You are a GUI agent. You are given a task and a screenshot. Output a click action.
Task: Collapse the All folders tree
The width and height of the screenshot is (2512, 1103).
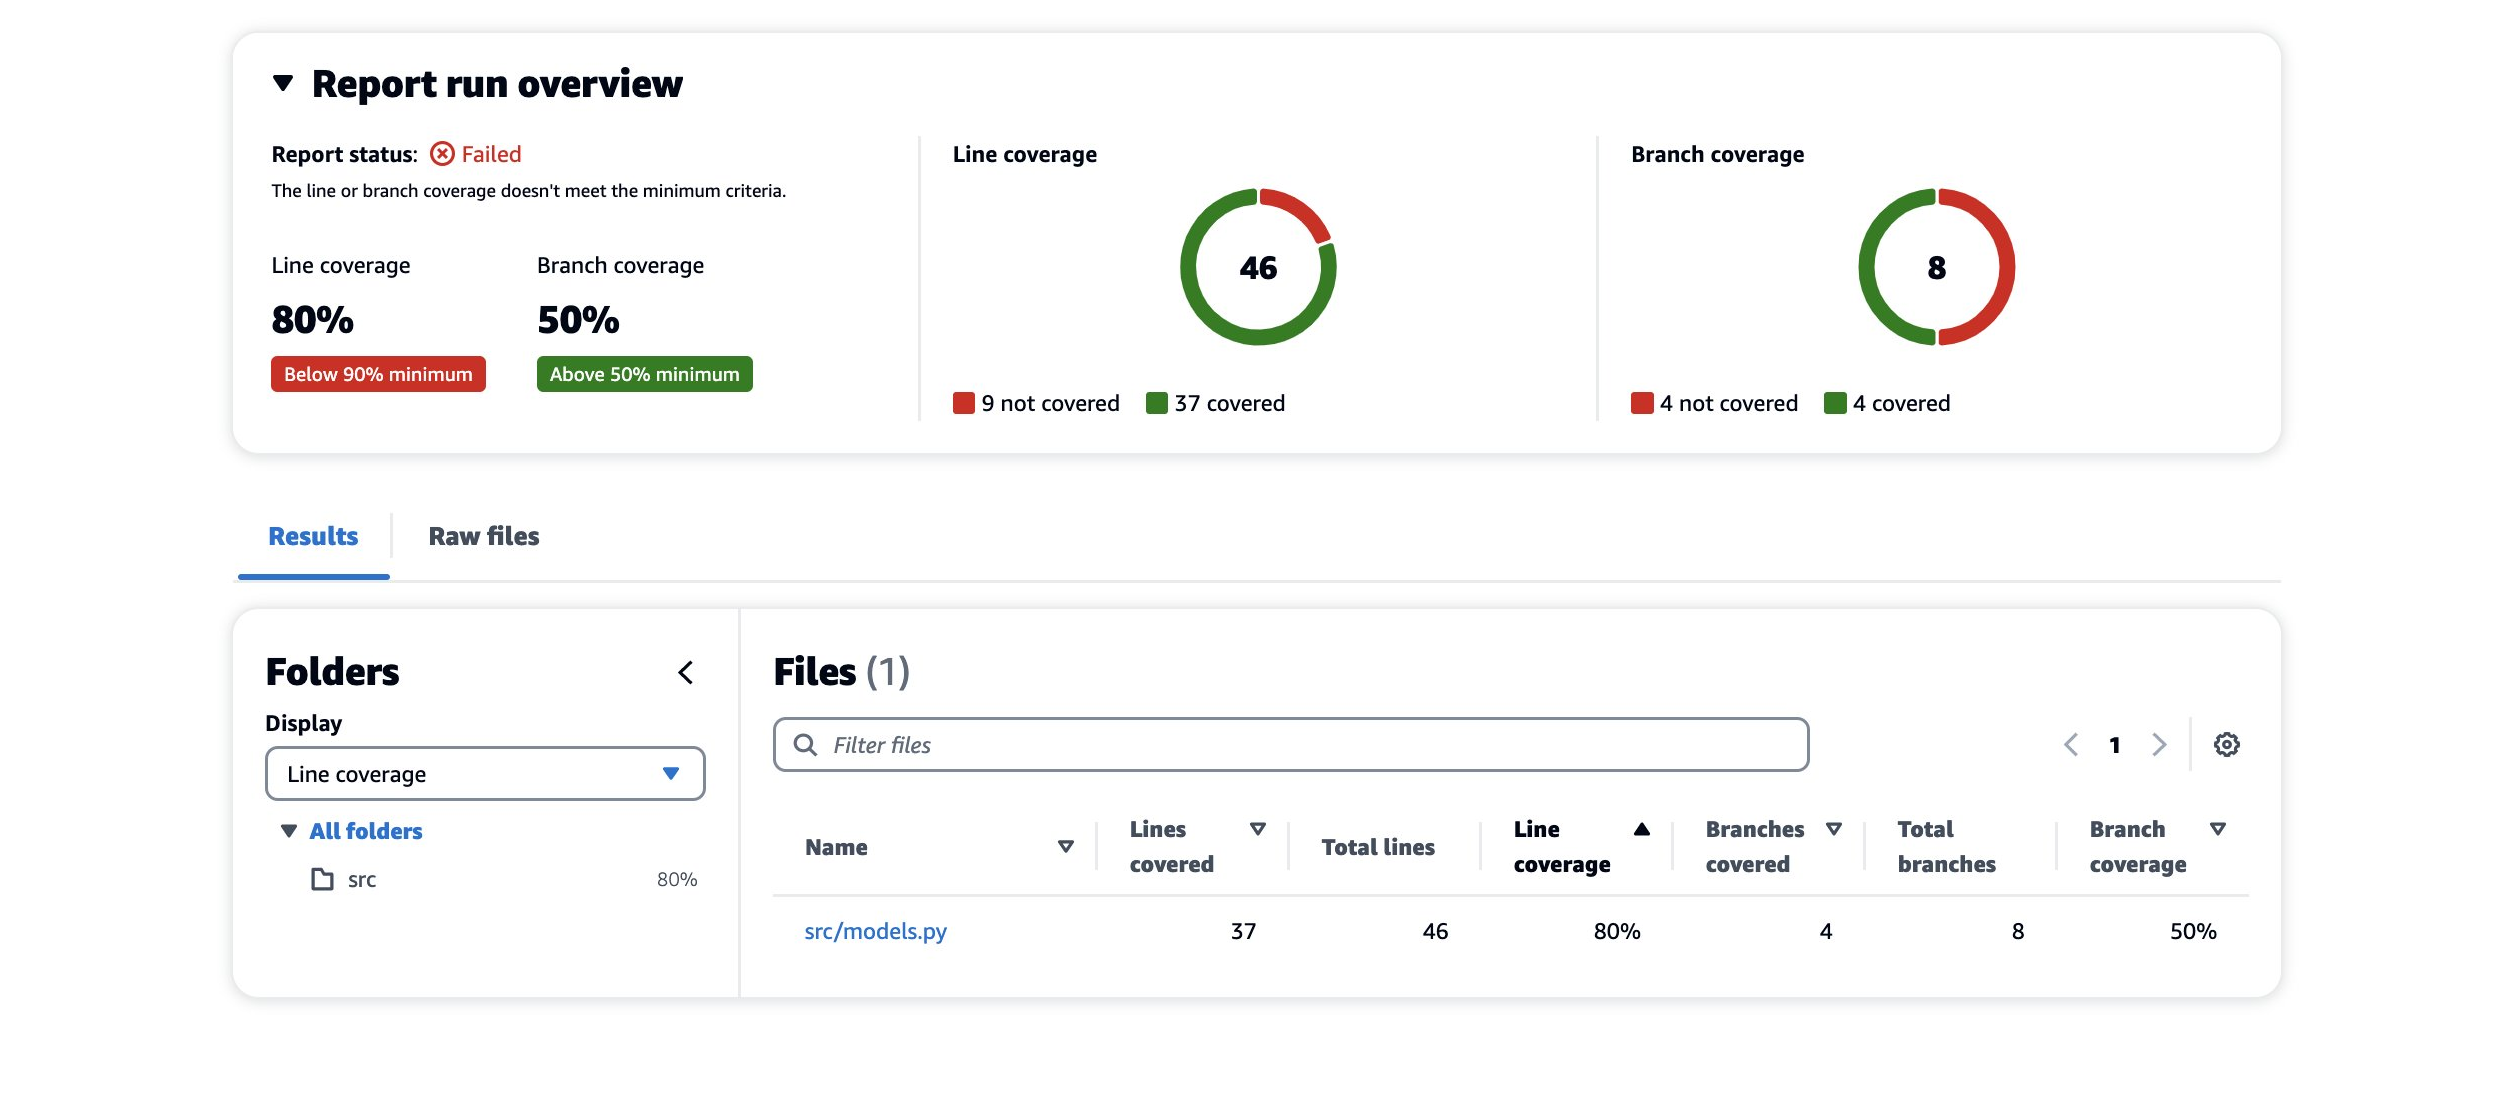pyautogui.click(x=289, y=831)
